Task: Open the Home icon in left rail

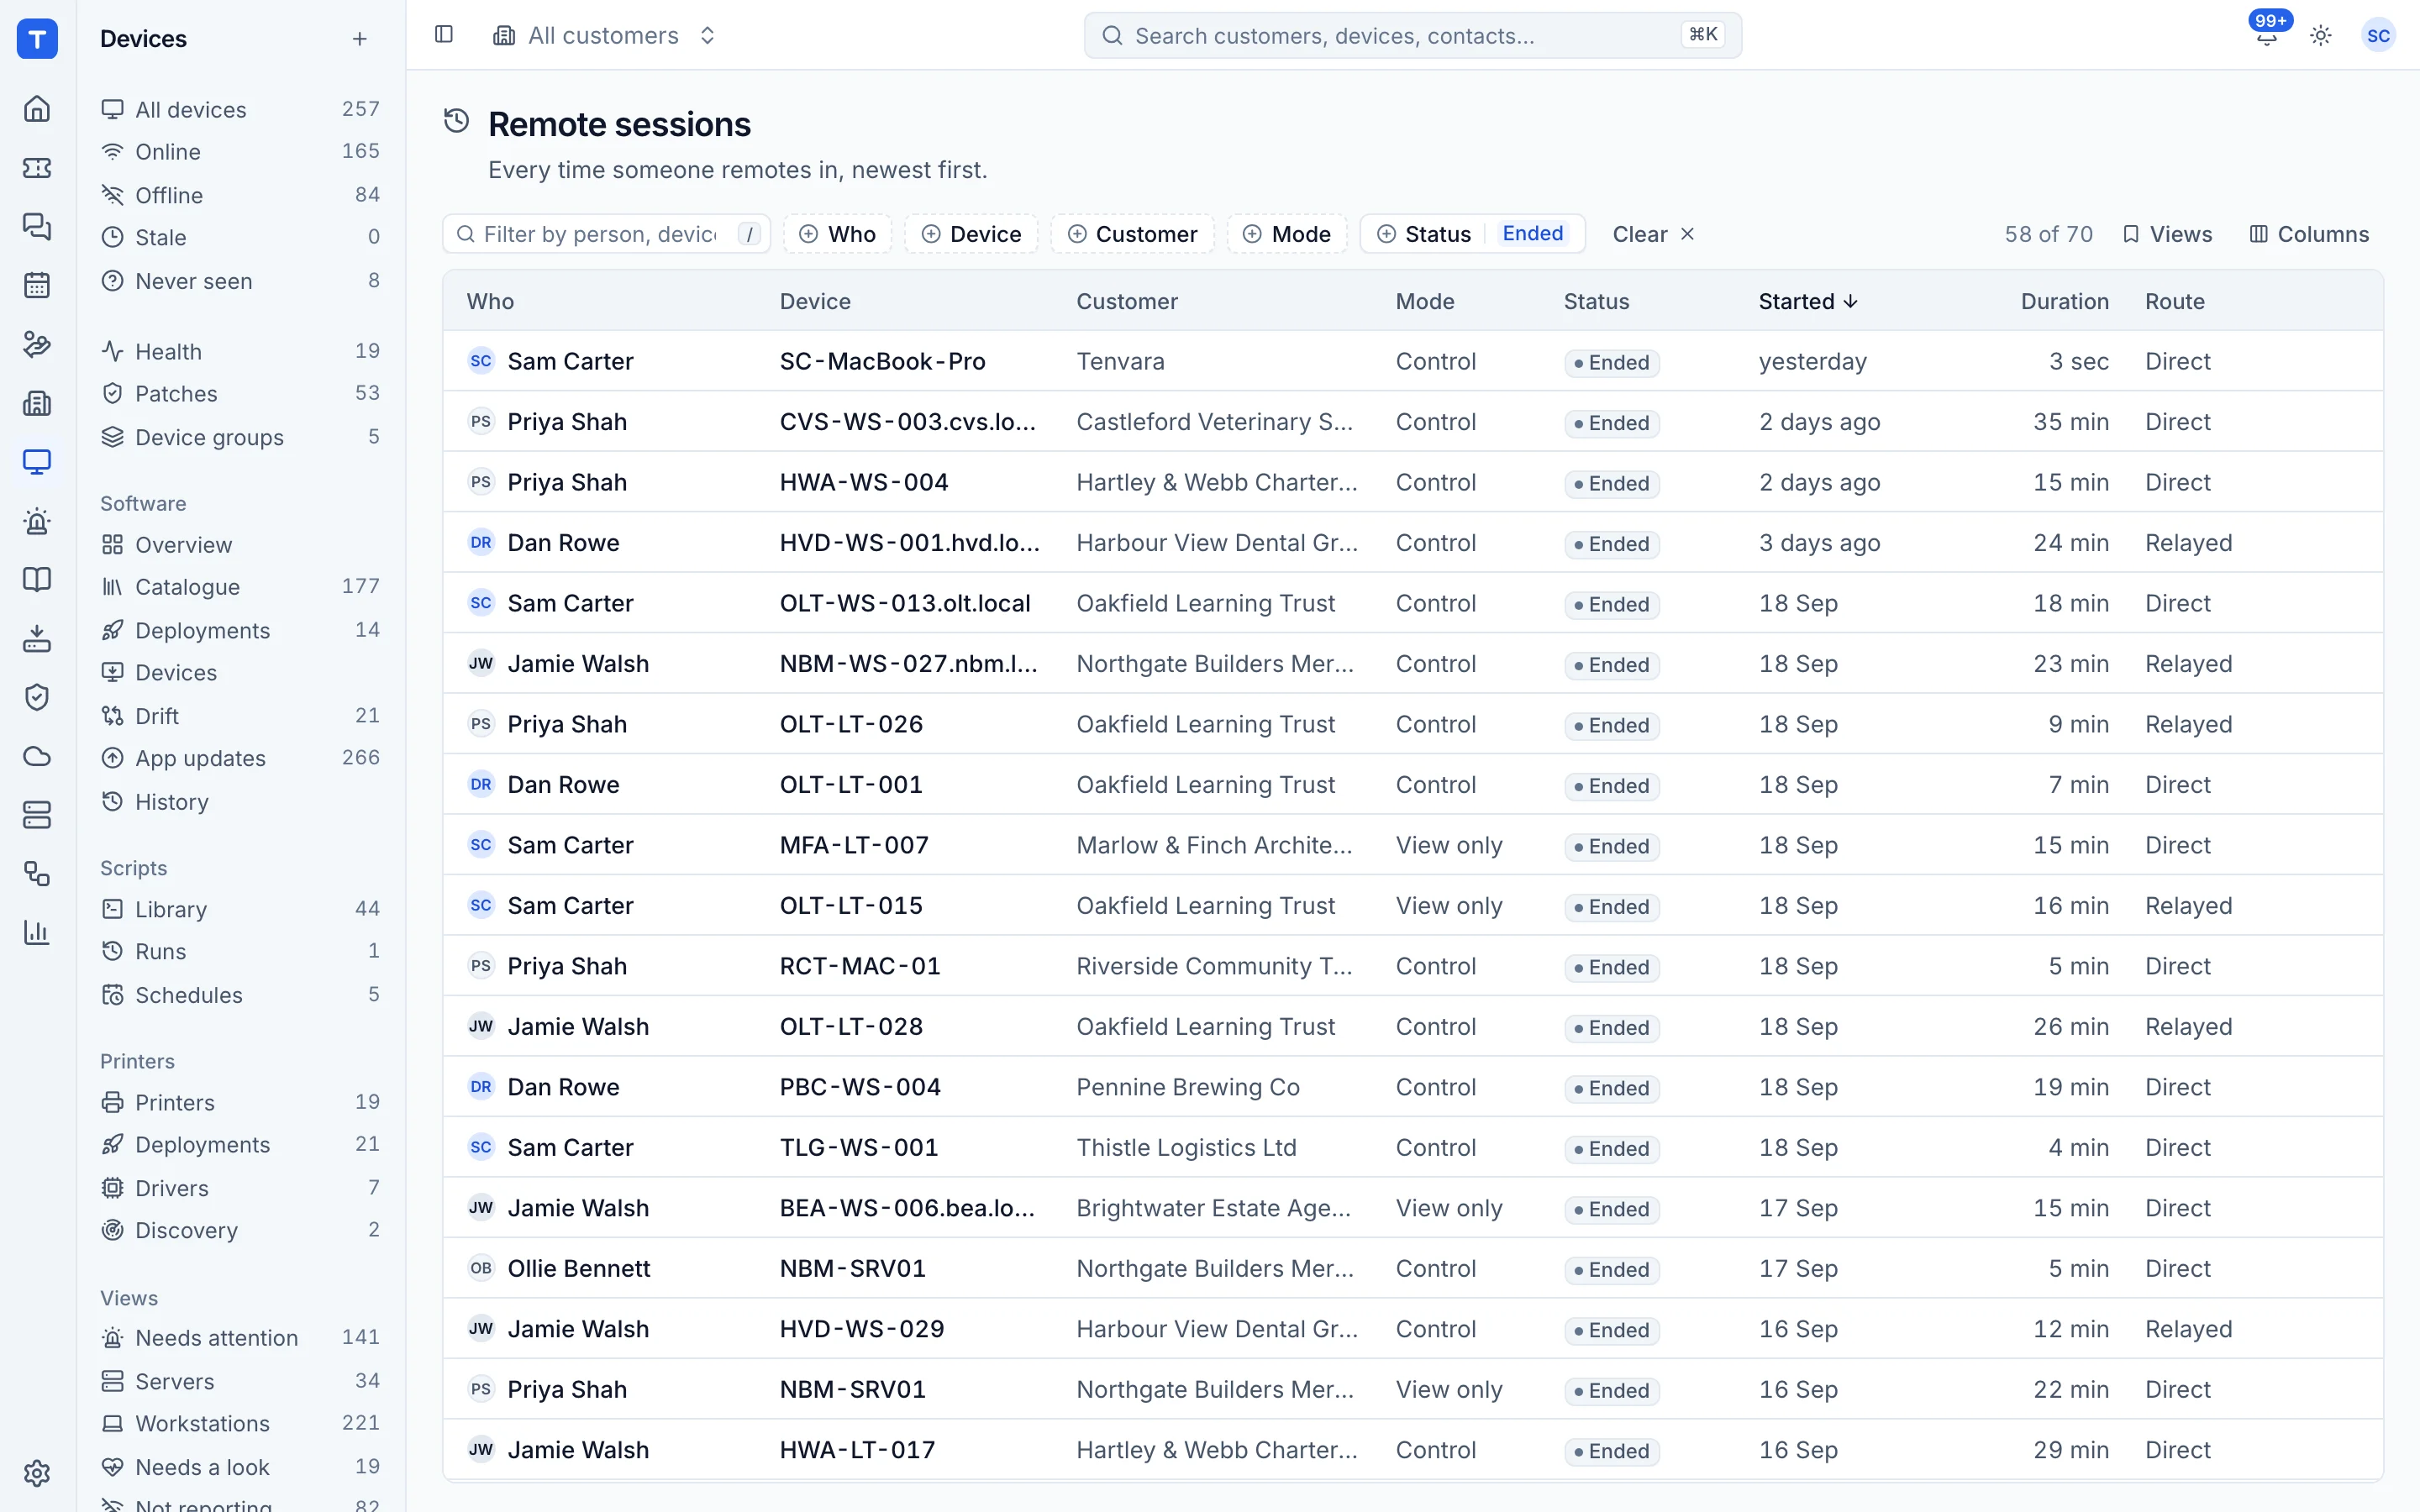Action: point(37,108)
